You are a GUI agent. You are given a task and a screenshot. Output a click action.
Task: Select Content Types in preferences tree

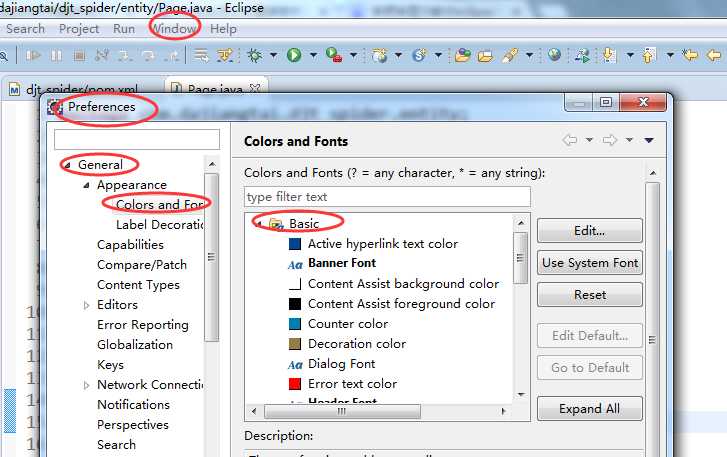[x=138, y=285]
